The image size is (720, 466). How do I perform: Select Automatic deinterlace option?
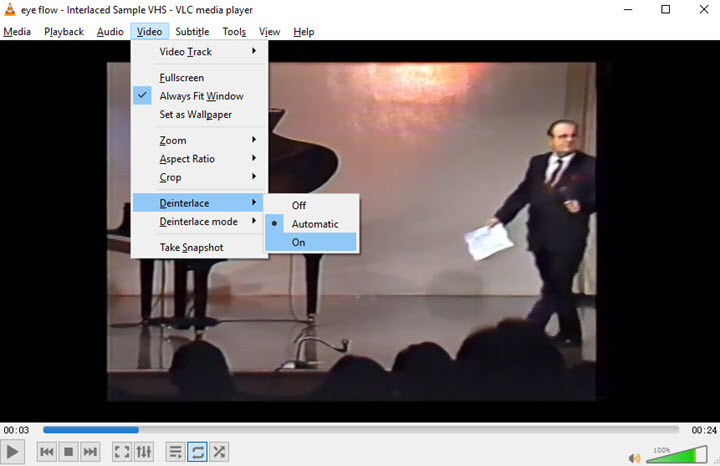(x=311, y=224)
